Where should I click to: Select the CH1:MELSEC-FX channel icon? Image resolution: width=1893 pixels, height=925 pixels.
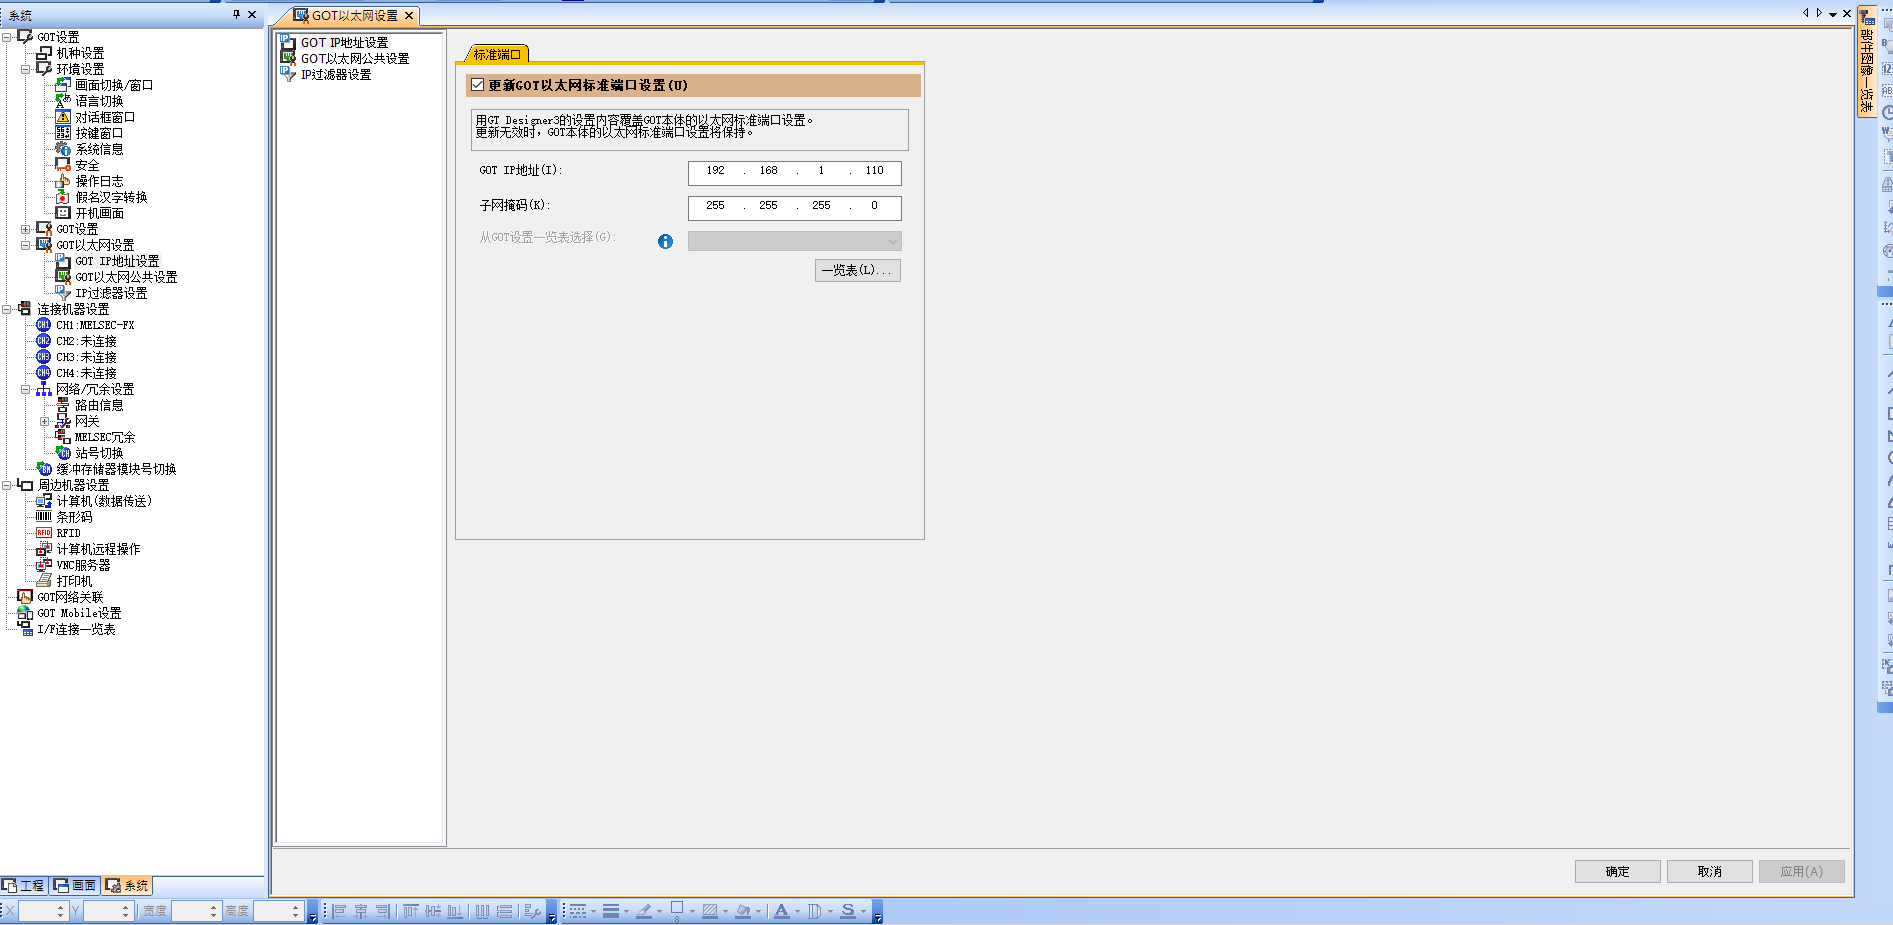click(x=44, y=325)
